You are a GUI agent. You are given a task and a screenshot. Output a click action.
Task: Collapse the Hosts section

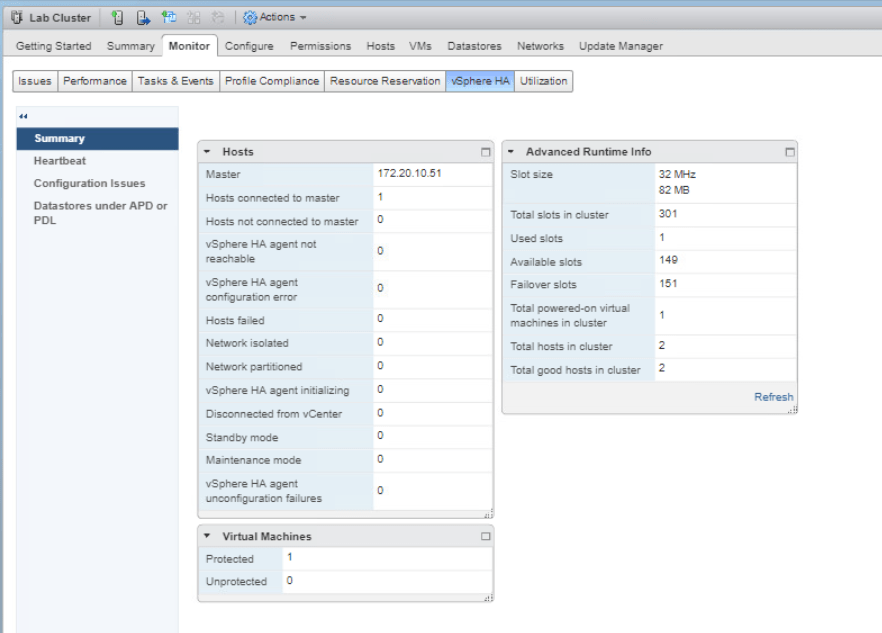207,152
